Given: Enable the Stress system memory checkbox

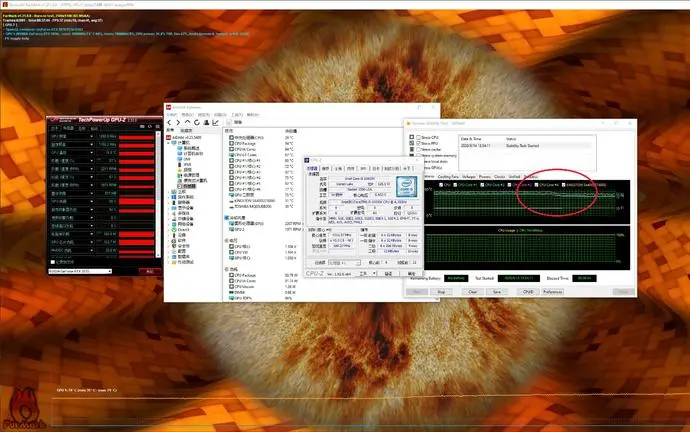Looking at the screenshot, I should (418, 156).
